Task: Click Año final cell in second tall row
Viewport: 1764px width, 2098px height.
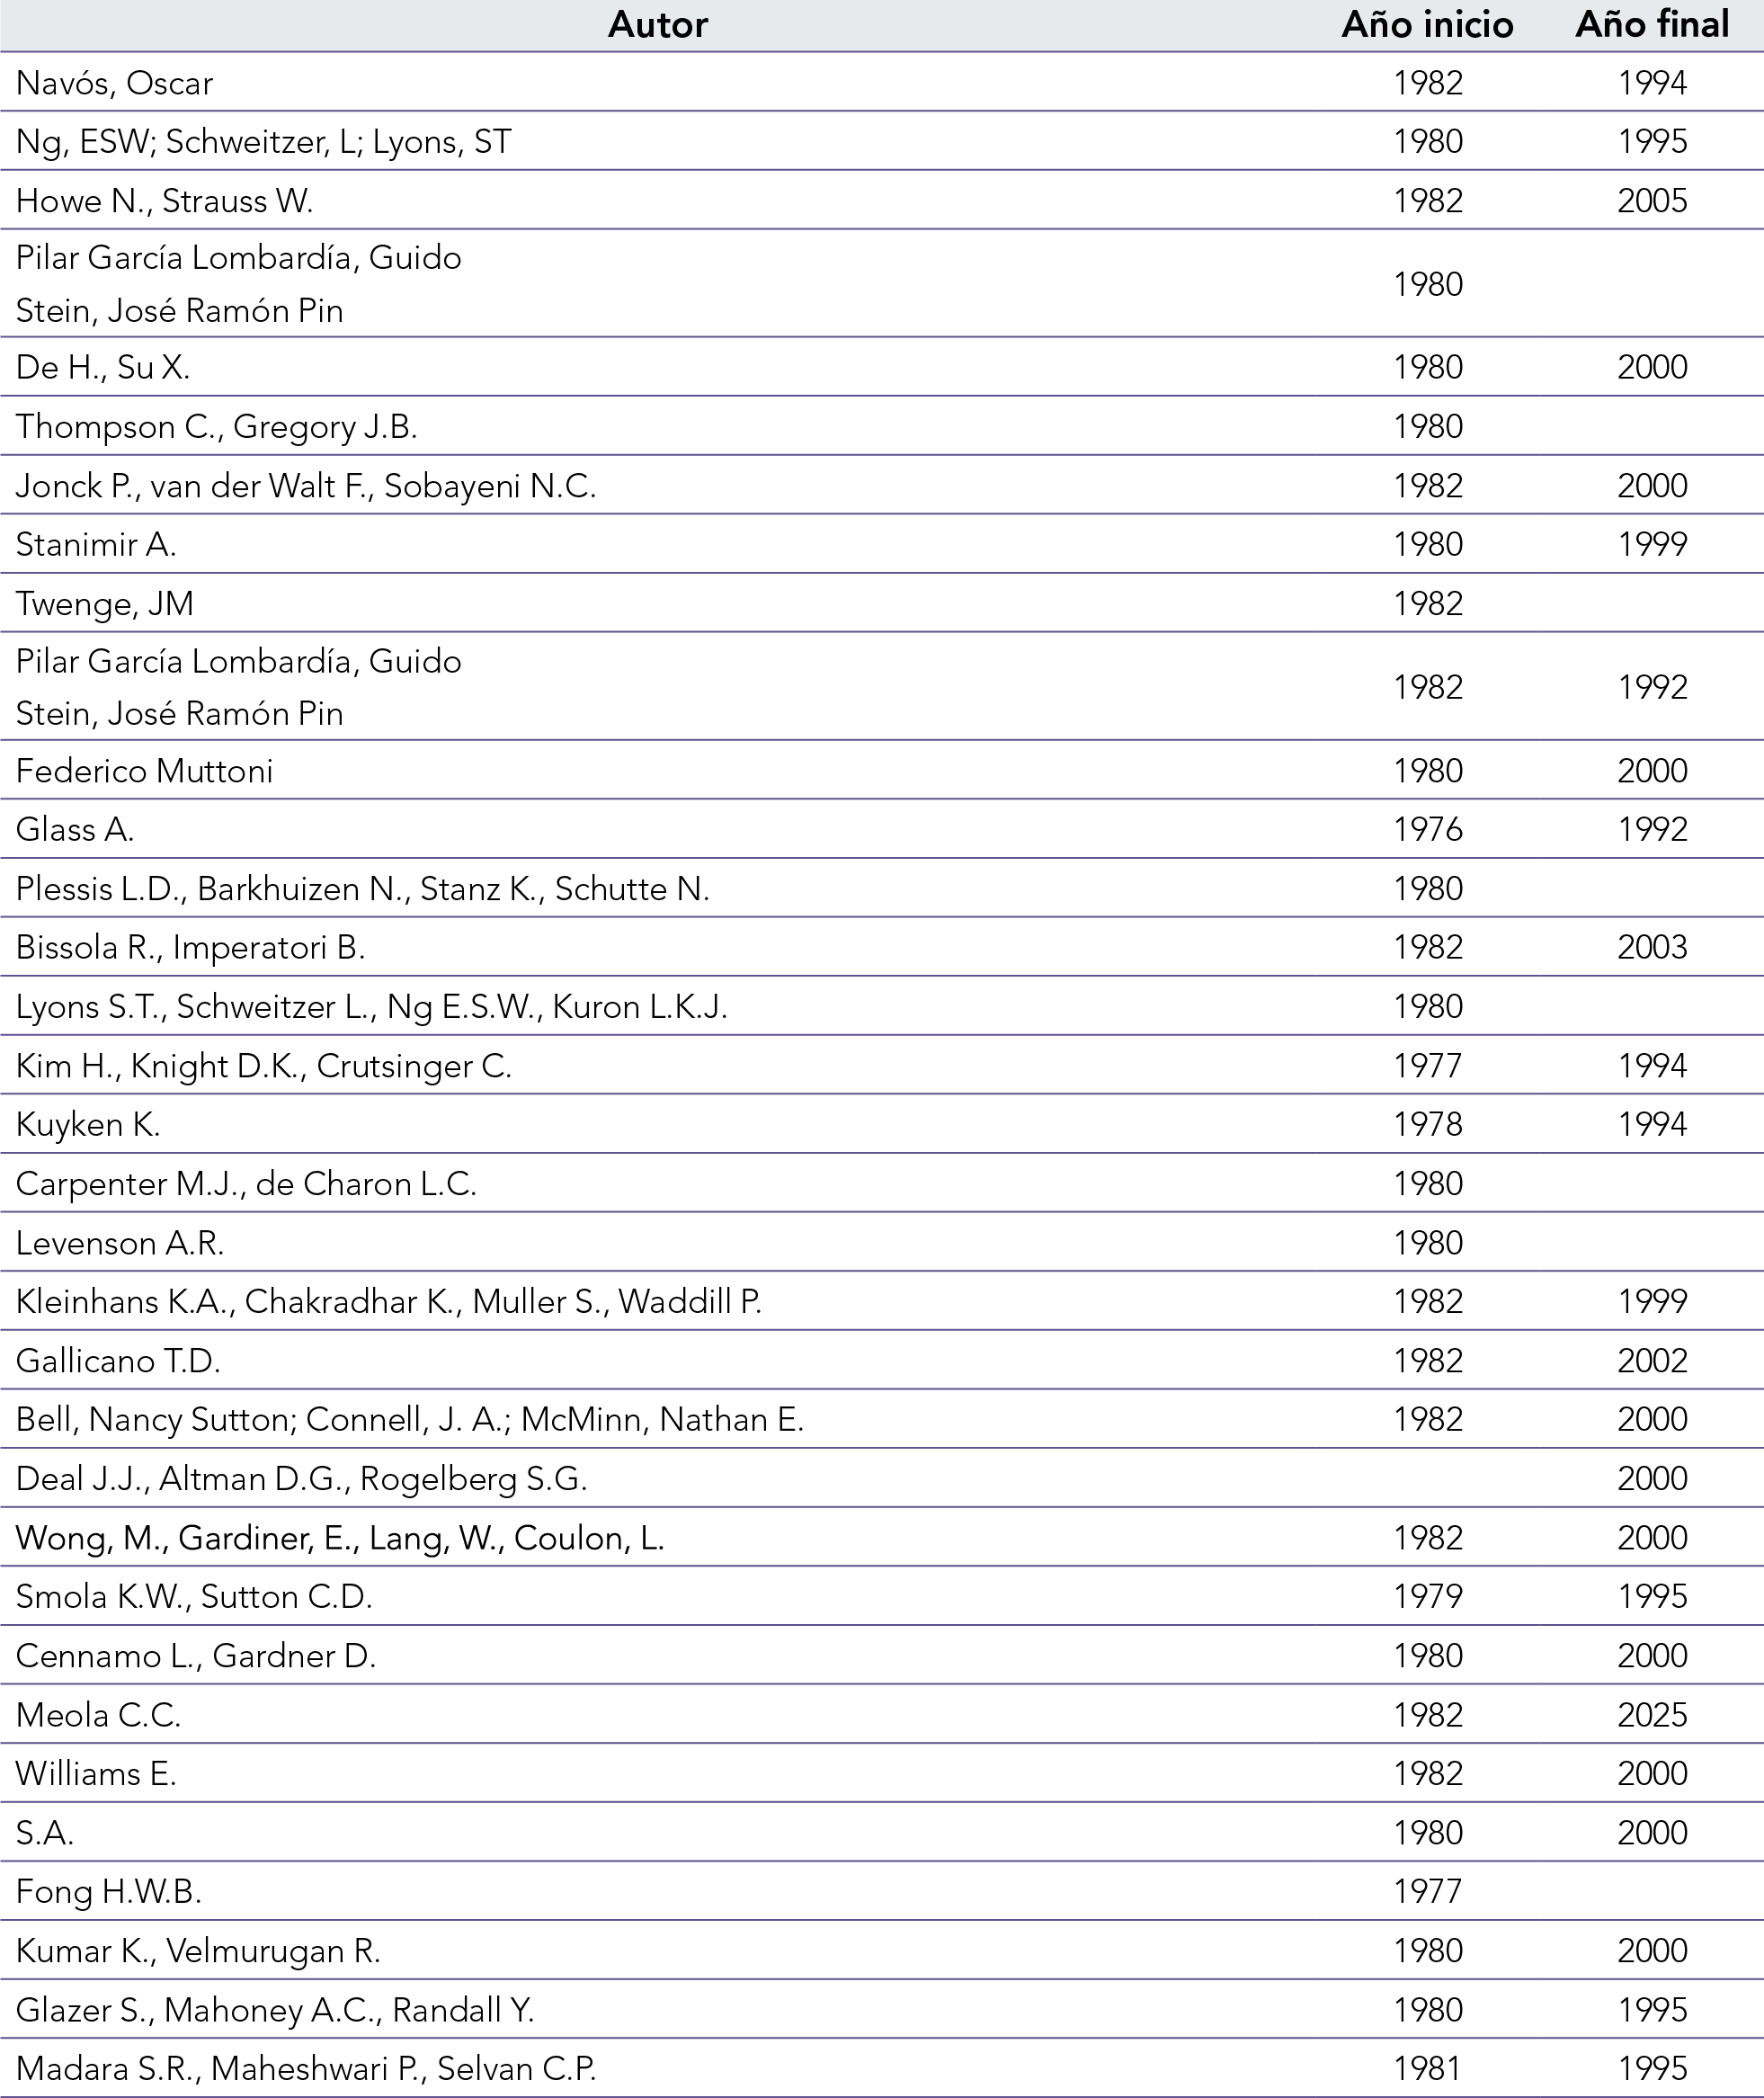Action: pos(1651,686)
